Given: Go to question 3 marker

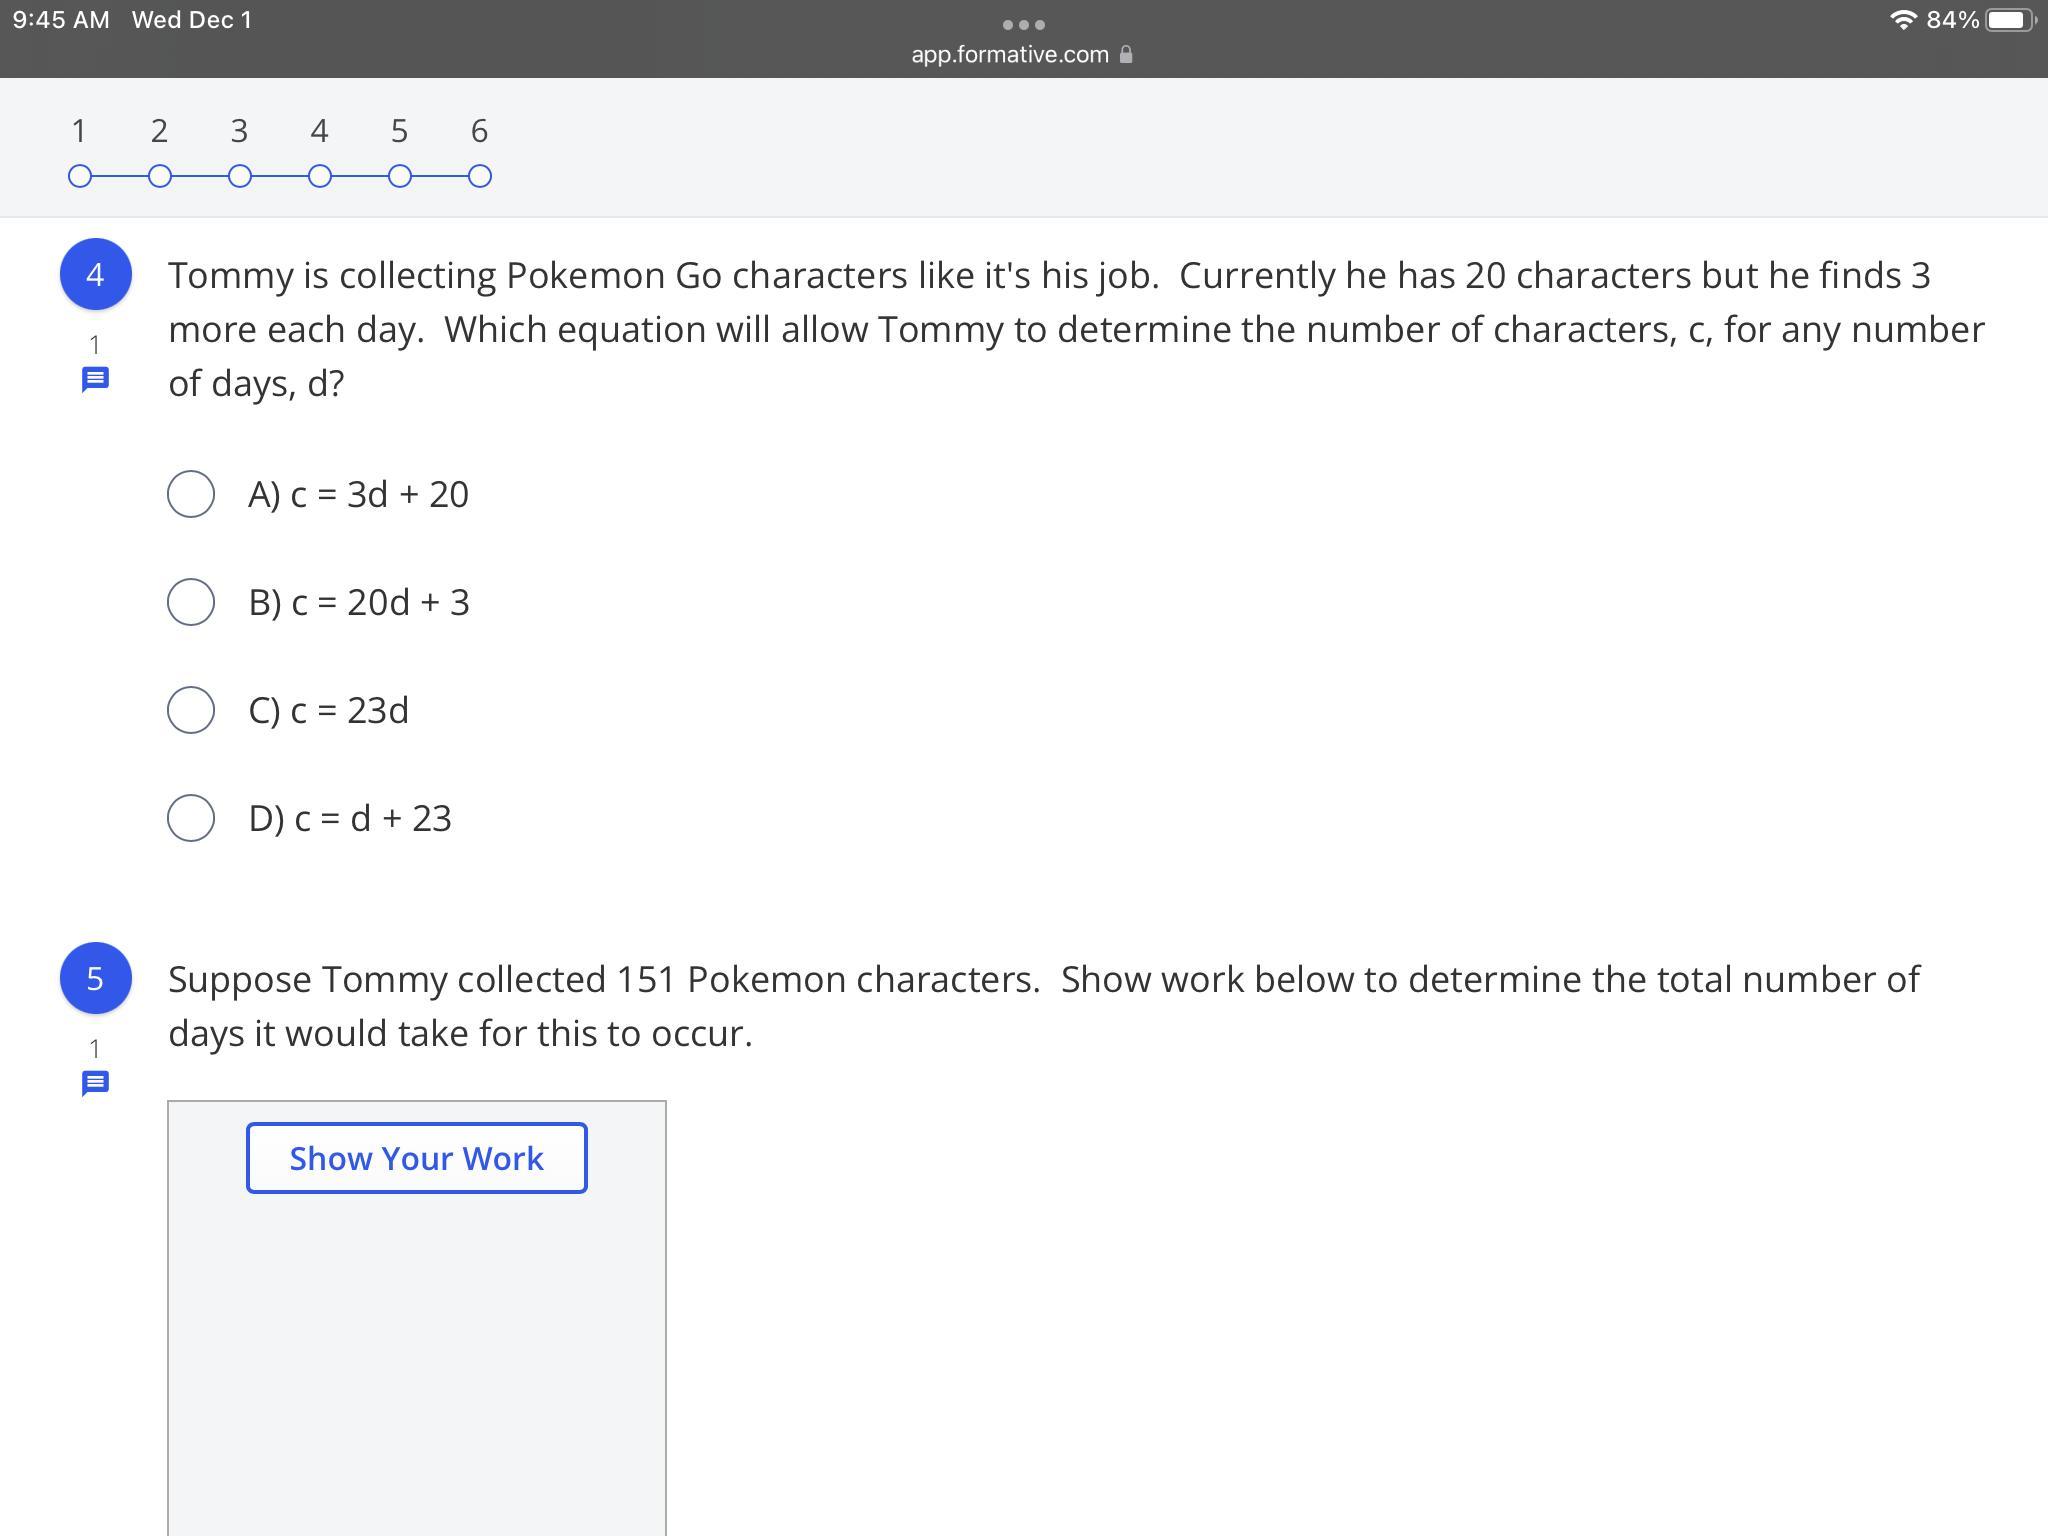Looking at the screenshot, I should coord(240,177).
